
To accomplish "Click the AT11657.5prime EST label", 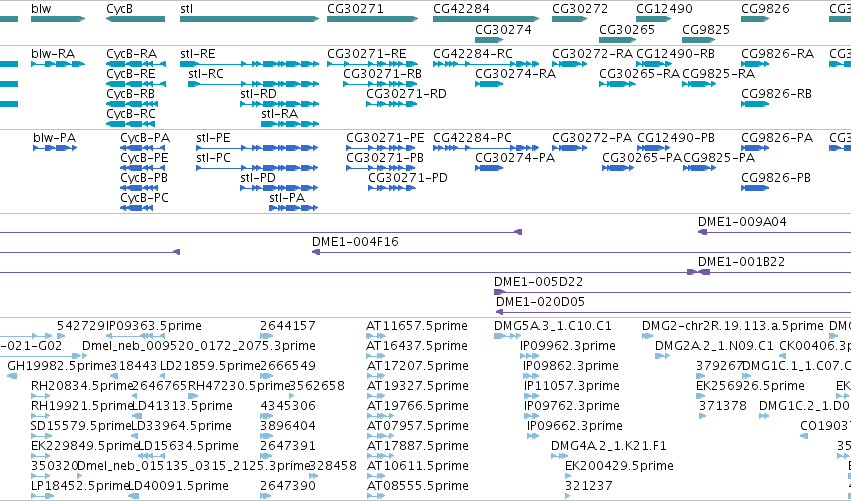I will [x=417, y=326].
